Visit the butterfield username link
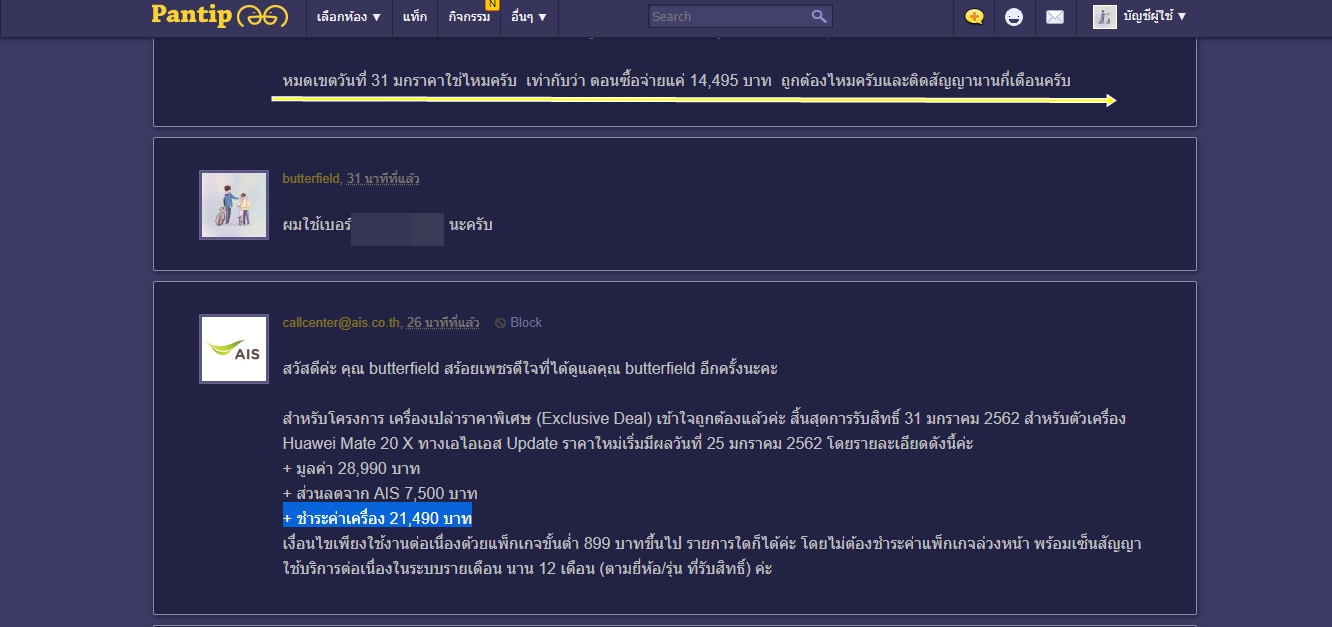 (x=311, y=179)
